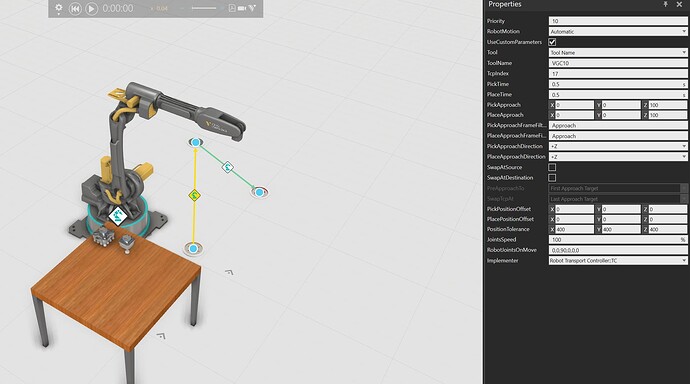This screenshot has height=384, width=690.
Task: Adjust the simulation speed slider
Action: click(x=204, y=8)
